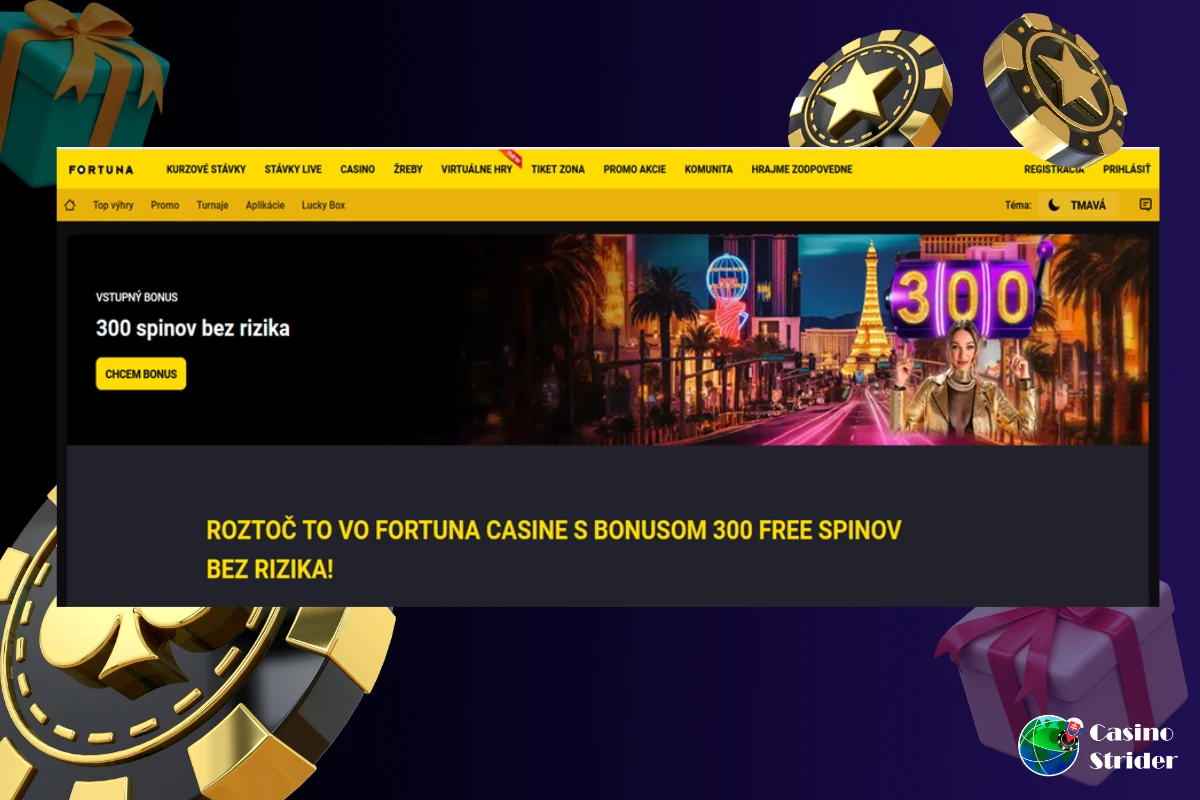Open the chat message icon
This screenshot has width=1200, height=800.
pyautogui.click(x=1145, y=205)
